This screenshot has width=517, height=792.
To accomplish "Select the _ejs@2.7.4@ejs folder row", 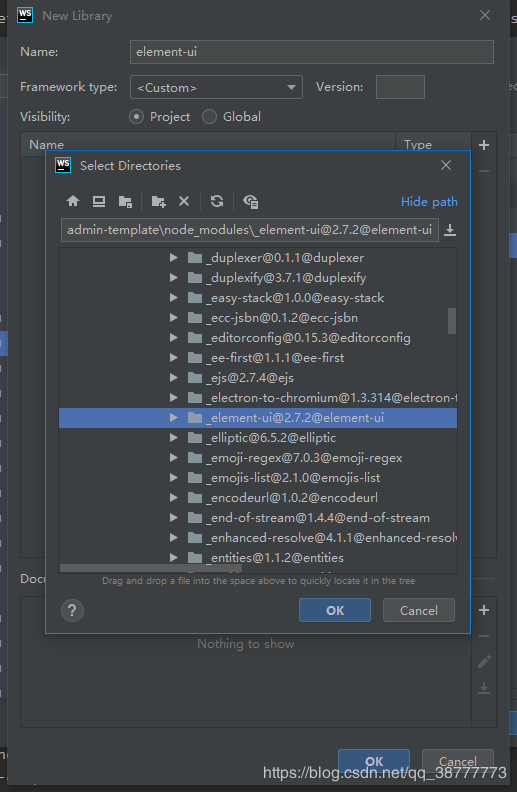I will click(x=258, y=377).
